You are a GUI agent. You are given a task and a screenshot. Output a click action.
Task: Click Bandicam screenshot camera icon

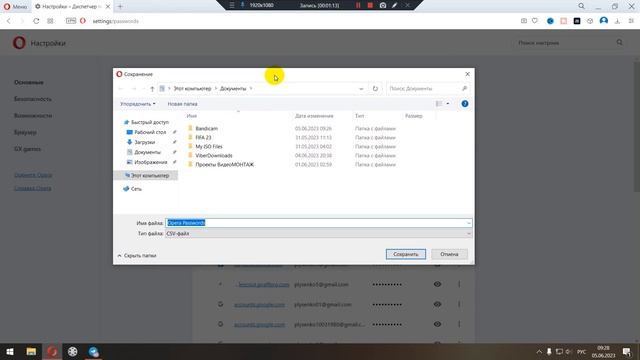[x=383, y=5]
